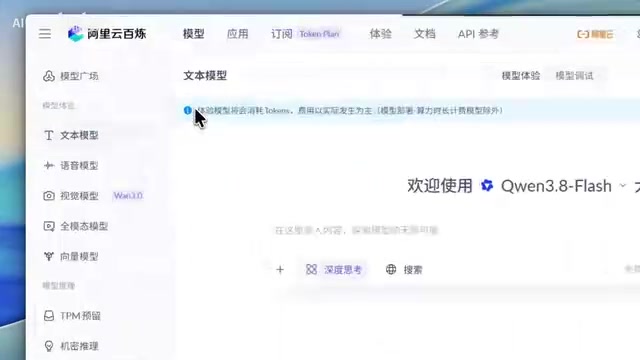Click the 阿里云百炼 logo
Viewport: 640px width, 360px height.
(107, 34)
